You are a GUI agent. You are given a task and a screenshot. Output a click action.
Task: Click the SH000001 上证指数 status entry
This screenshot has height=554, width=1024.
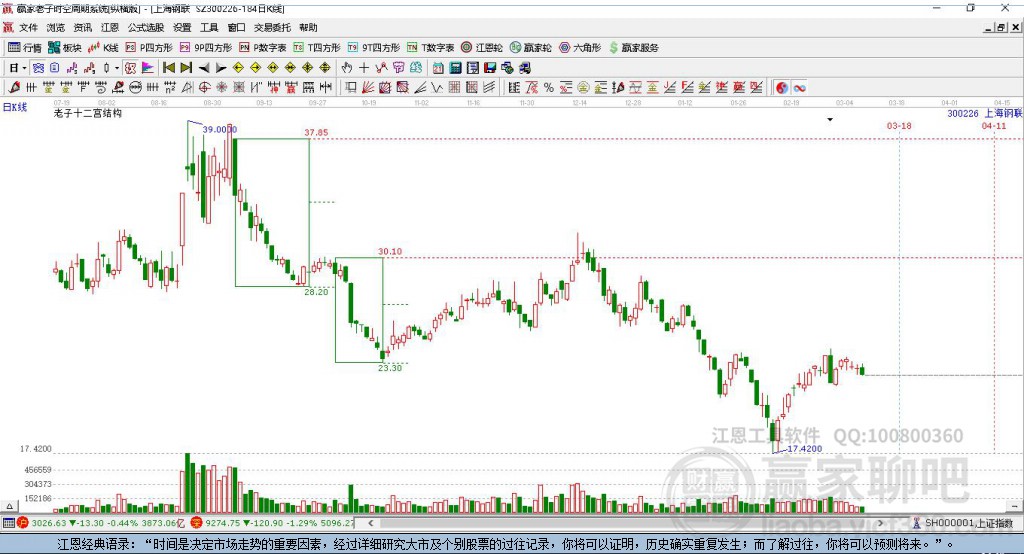[968, 523]
